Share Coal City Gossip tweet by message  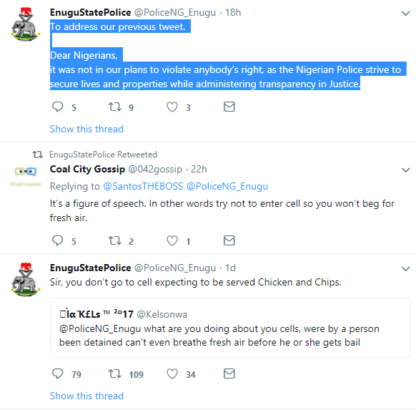pos(229,240)
